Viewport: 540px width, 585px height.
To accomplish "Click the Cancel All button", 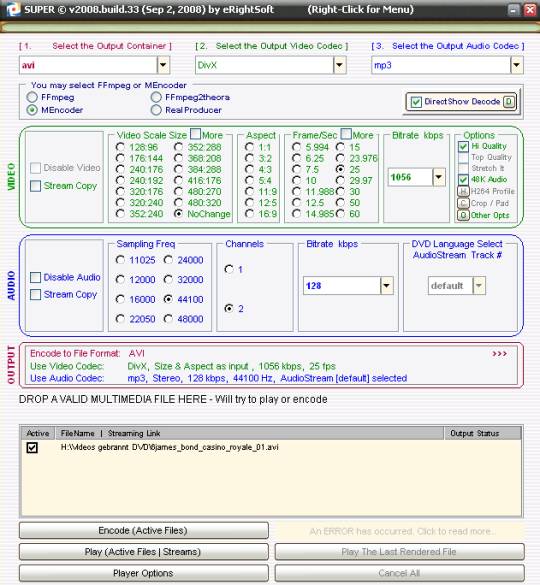I will [399, 573].
